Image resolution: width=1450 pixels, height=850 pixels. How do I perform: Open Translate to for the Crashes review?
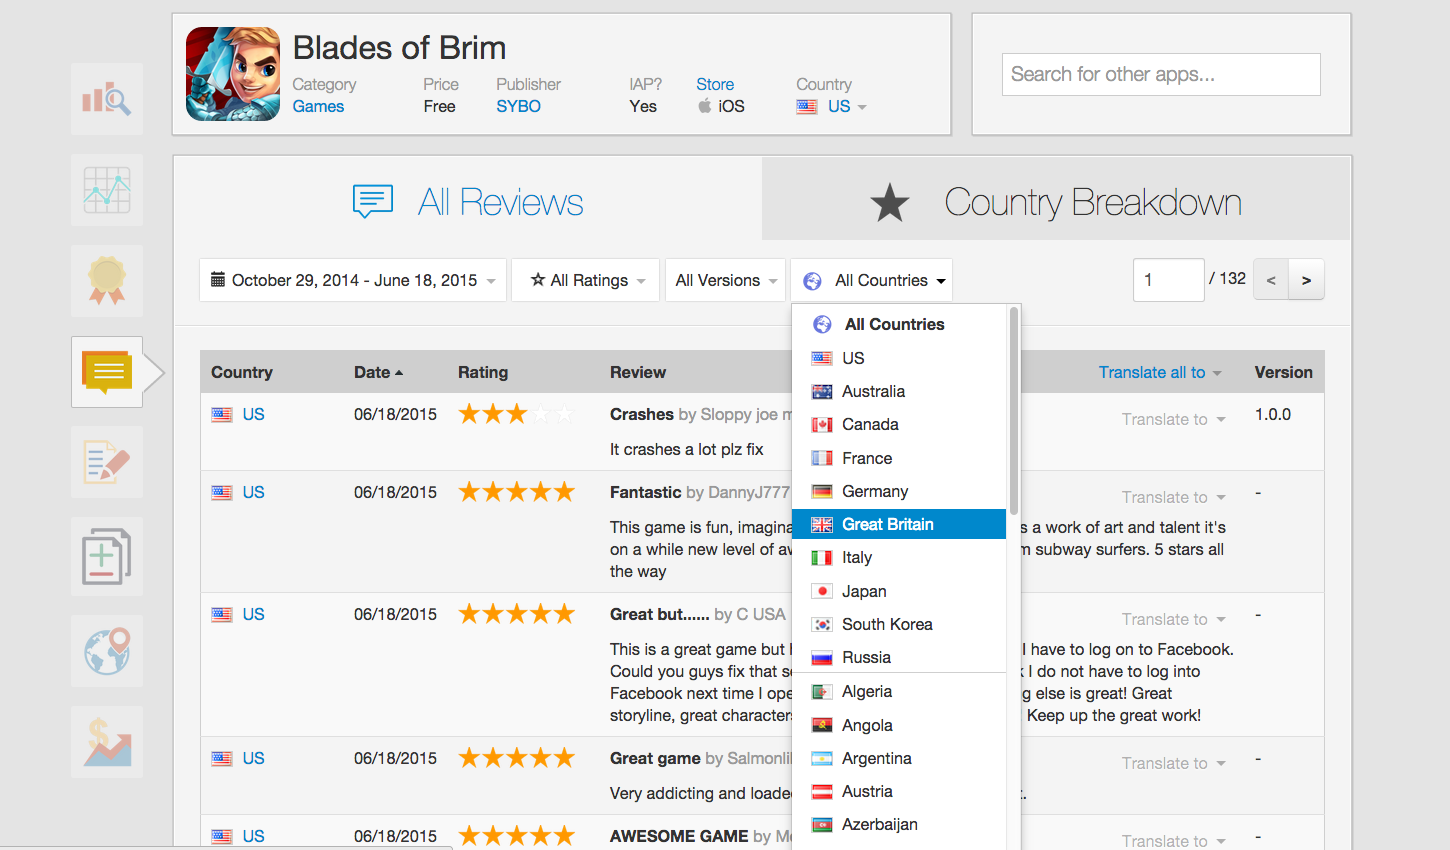(1173, 419)
